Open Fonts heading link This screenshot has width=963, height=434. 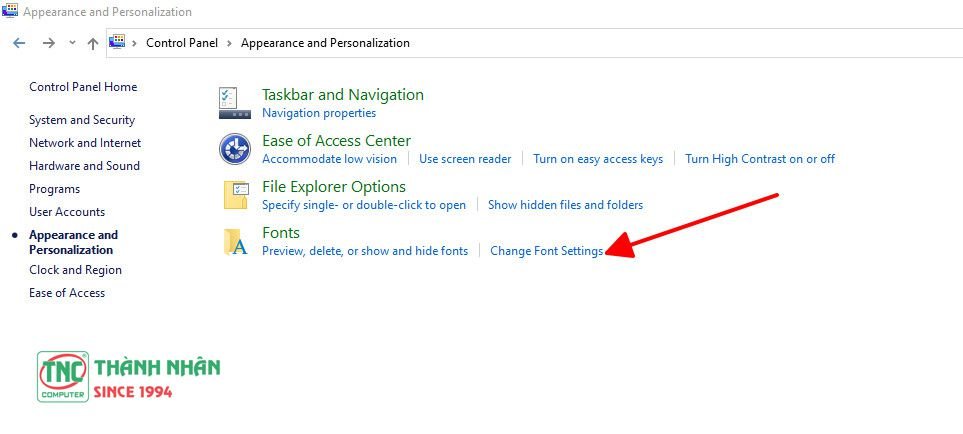tap(281, 232)
